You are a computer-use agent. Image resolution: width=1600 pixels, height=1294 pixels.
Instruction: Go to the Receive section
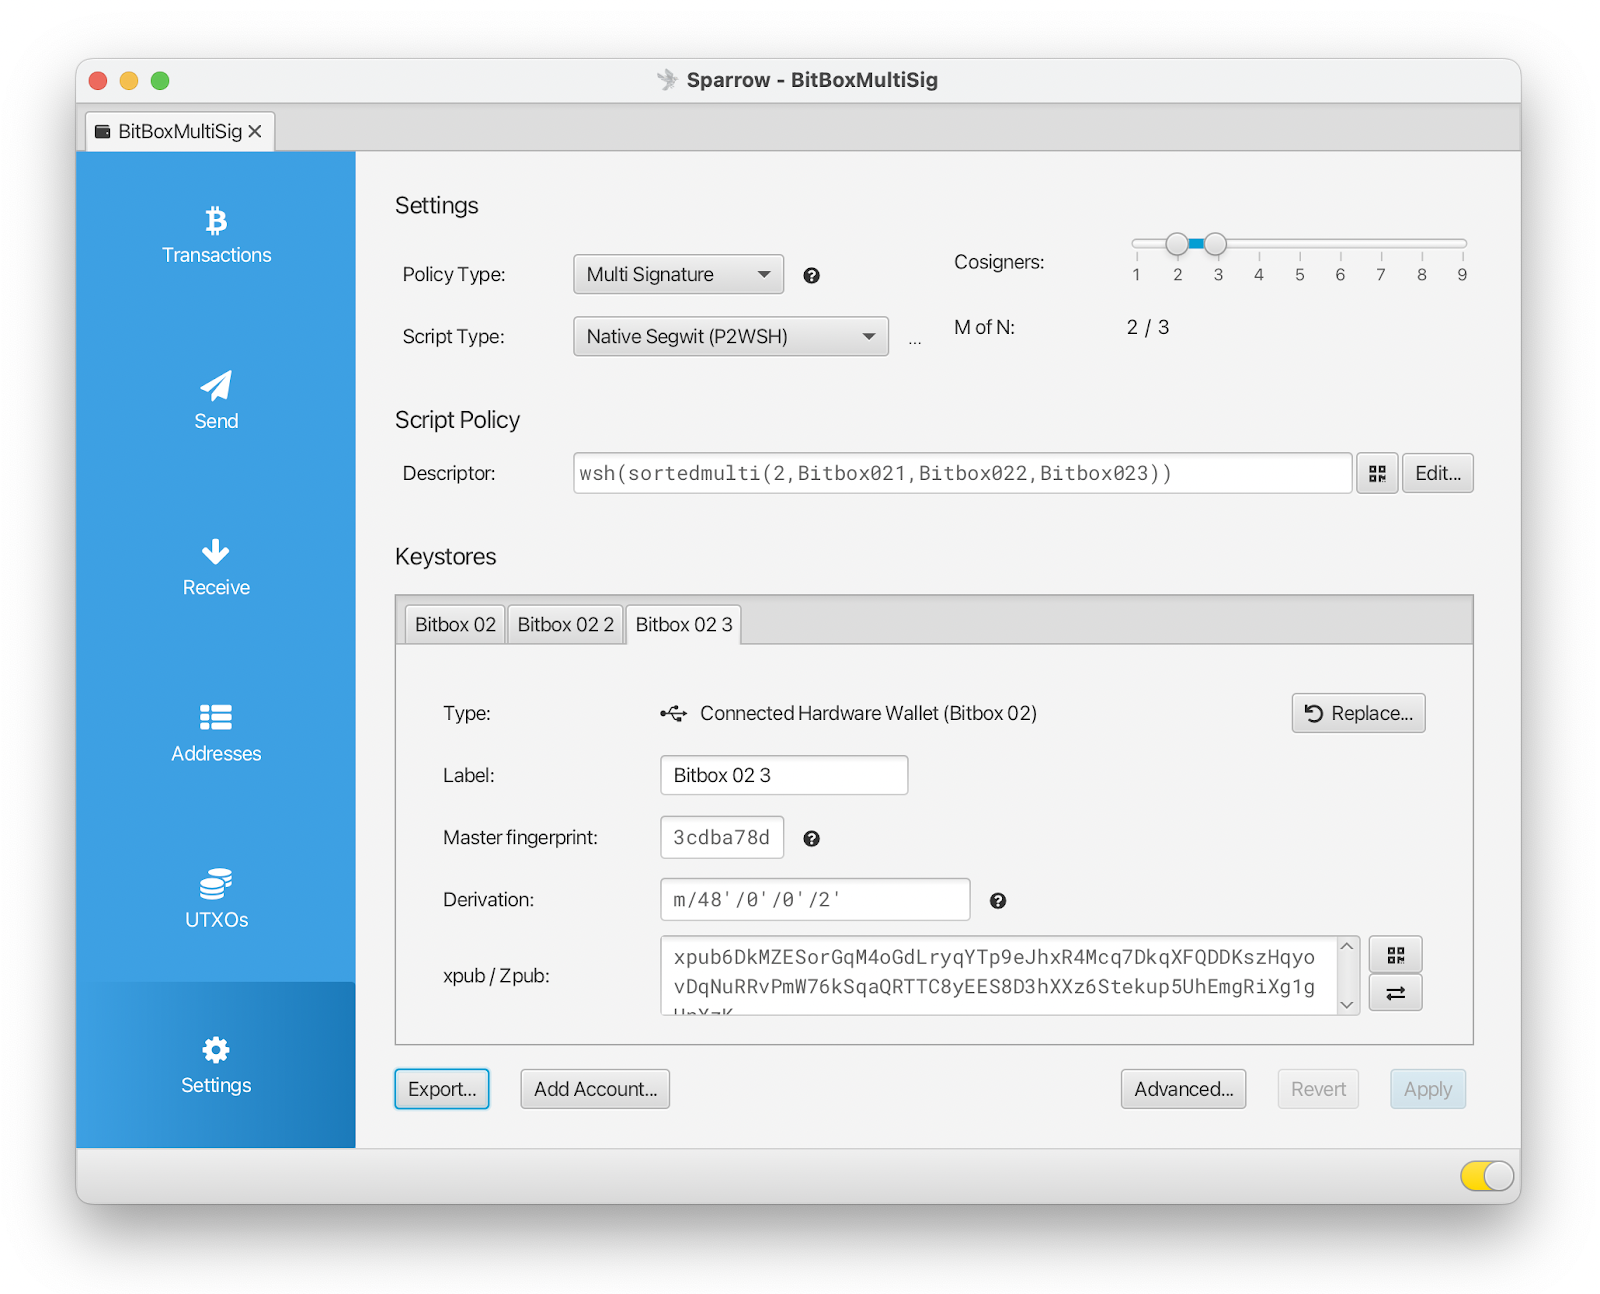pyautogui.click(x=216, y=567)
